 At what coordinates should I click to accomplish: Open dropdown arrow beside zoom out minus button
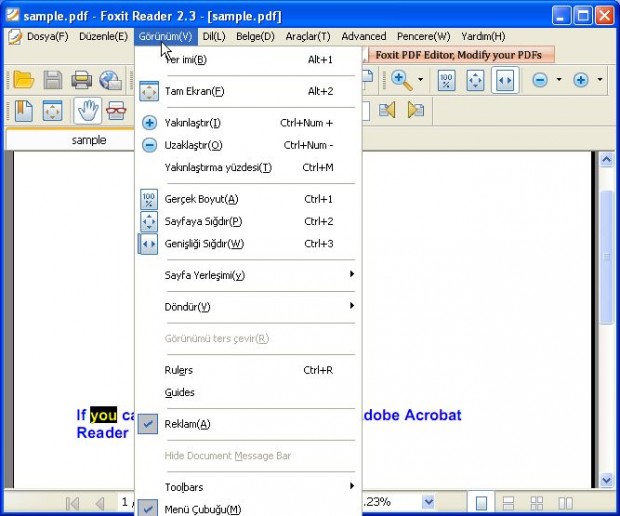click(559, 80)
